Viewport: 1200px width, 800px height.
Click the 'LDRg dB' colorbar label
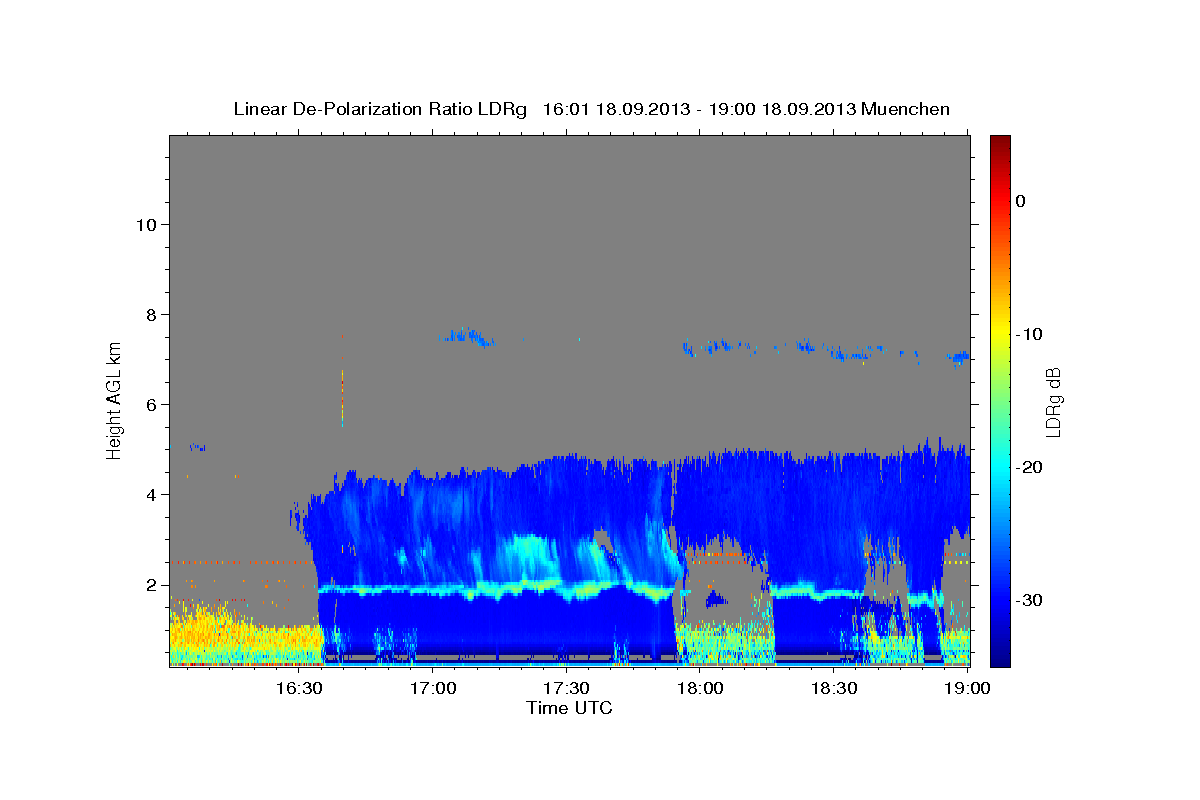tap(1052, 402)
